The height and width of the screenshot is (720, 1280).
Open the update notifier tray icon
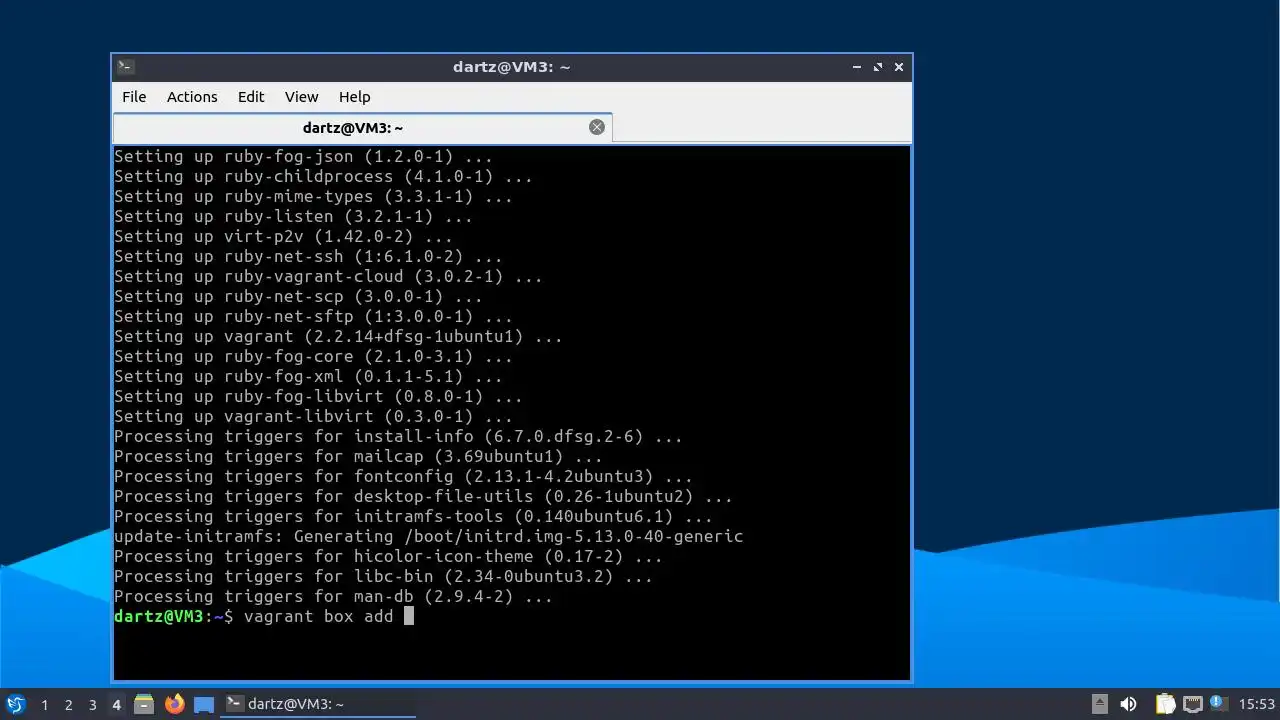coord(1217,703)
